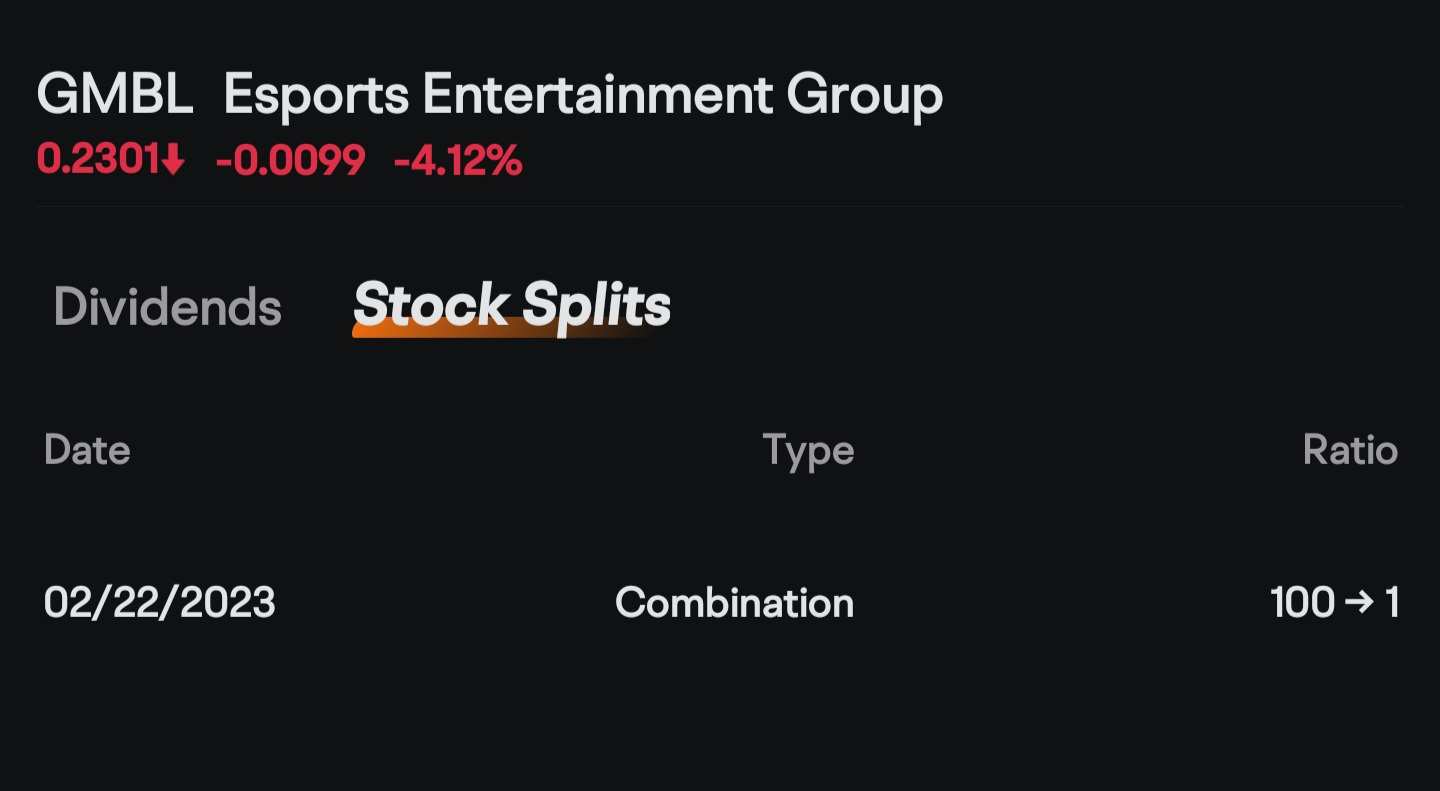Select the 02/22/2023 split date
Image resolution: width=1440 pixels, height=791 pixels.
click(160, 603)
